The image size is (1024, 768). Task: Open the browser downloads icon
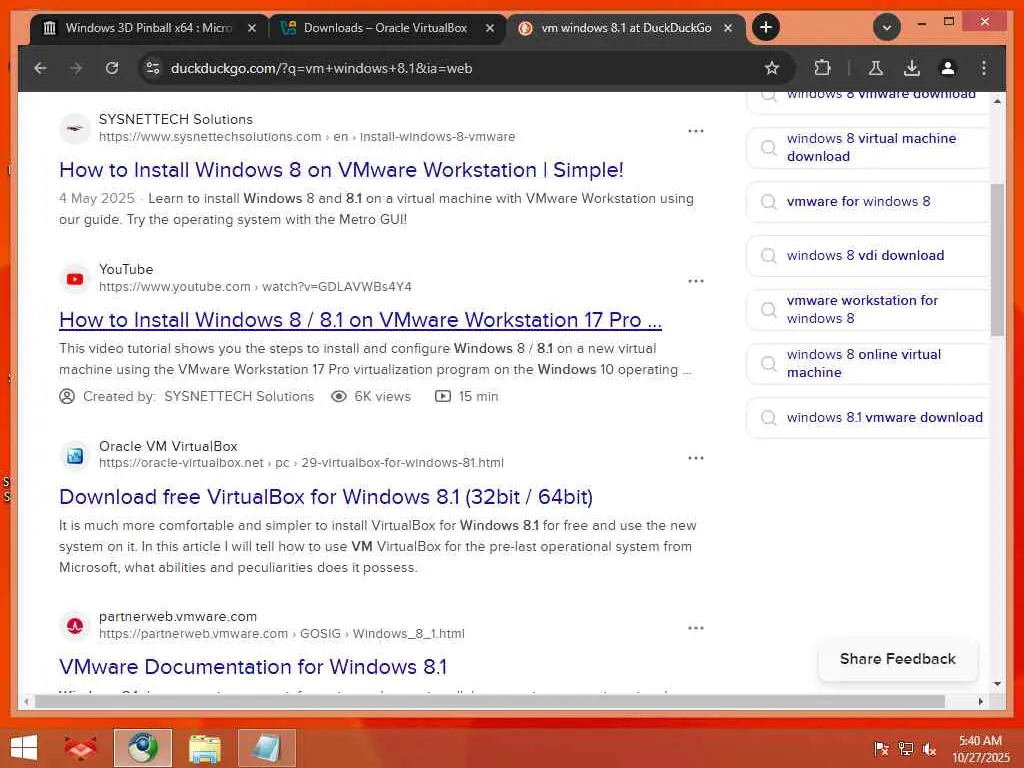click(912, 68)
